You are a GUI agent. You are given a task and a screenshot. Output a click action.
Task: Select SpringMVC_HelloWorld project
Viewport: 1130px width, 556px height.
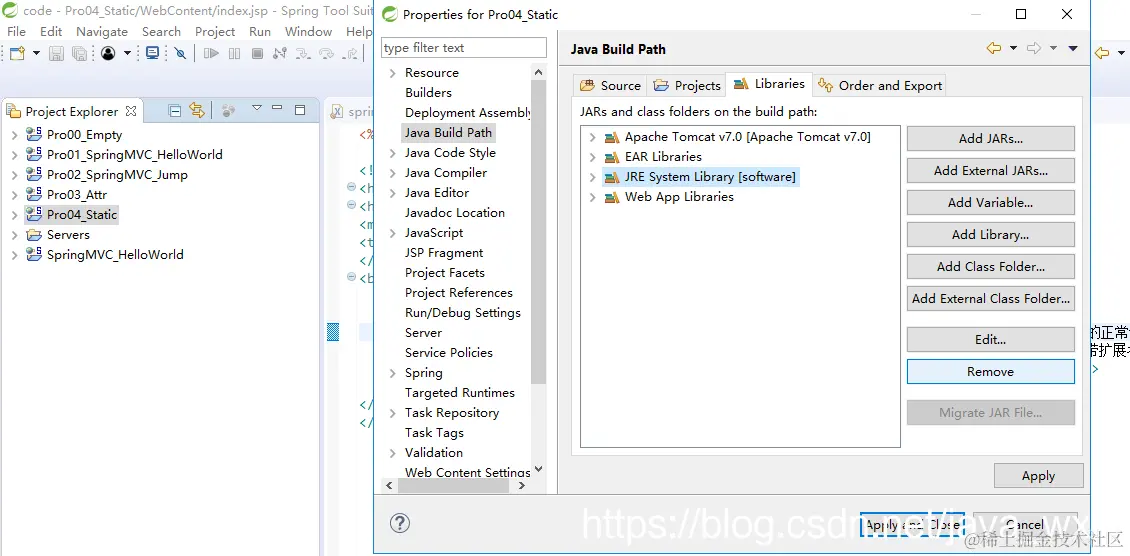coord(115,254)
